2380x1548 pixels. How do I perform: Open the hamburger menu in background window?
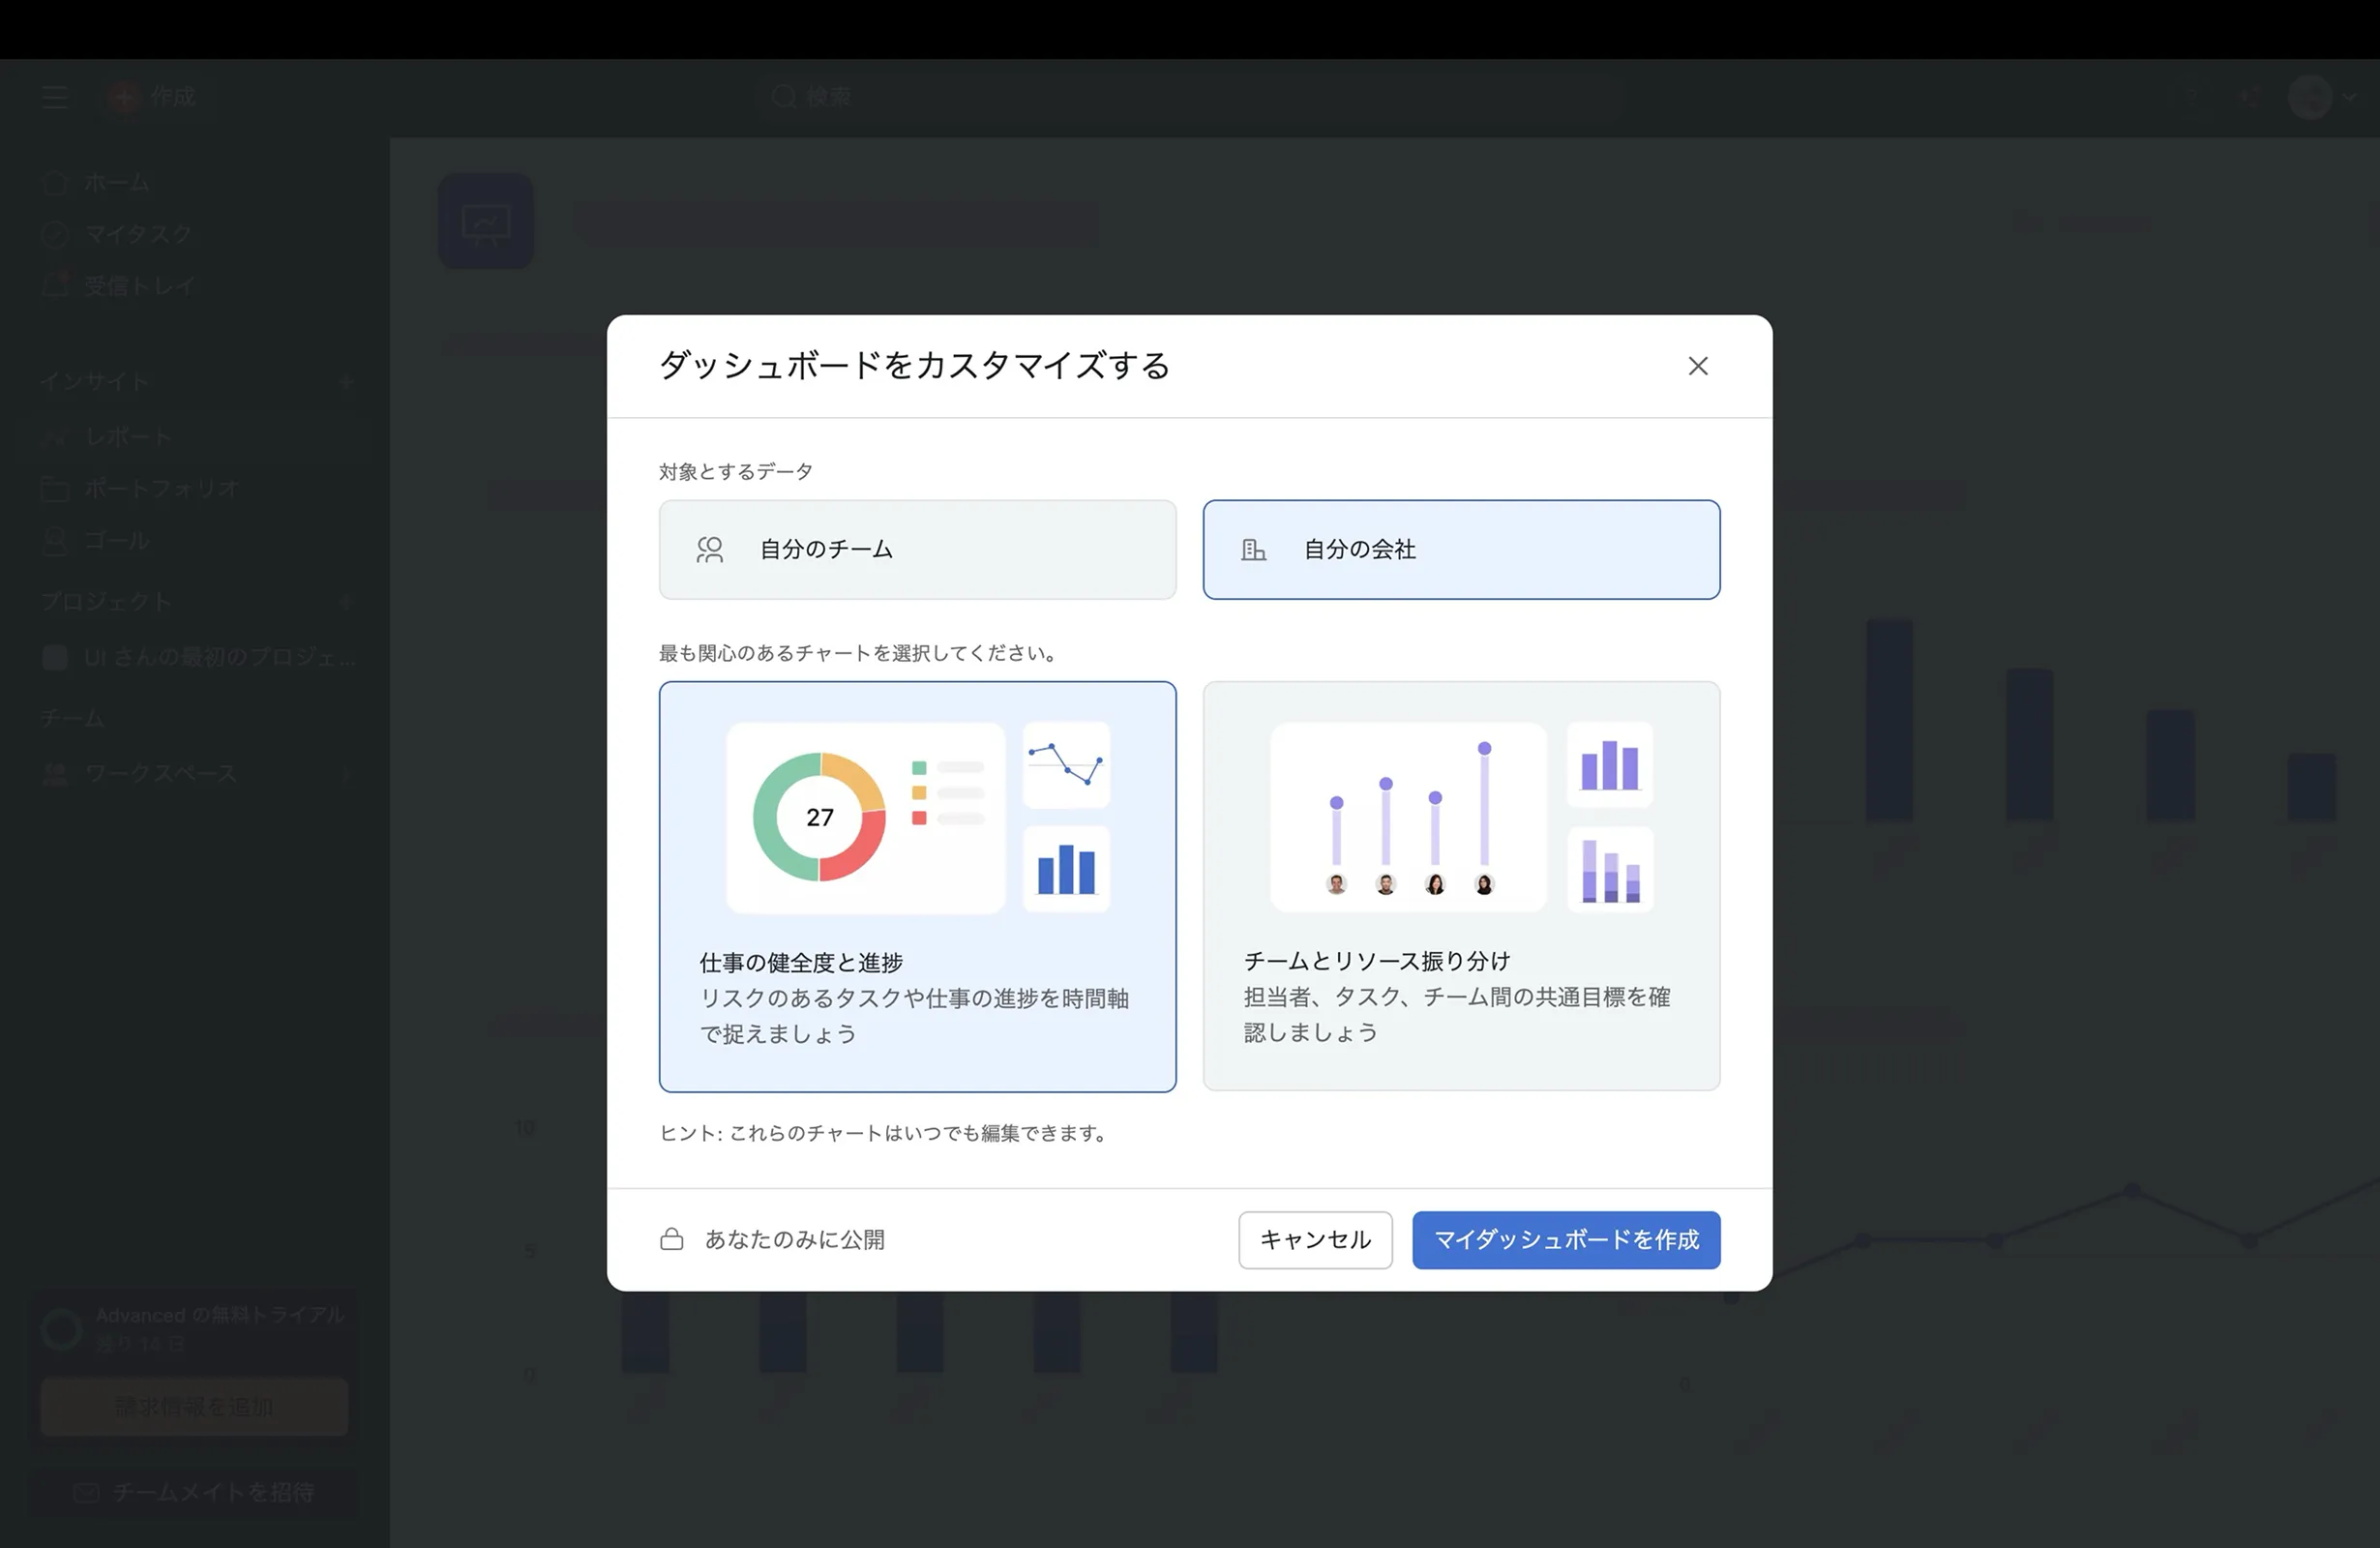click(55, 97)
